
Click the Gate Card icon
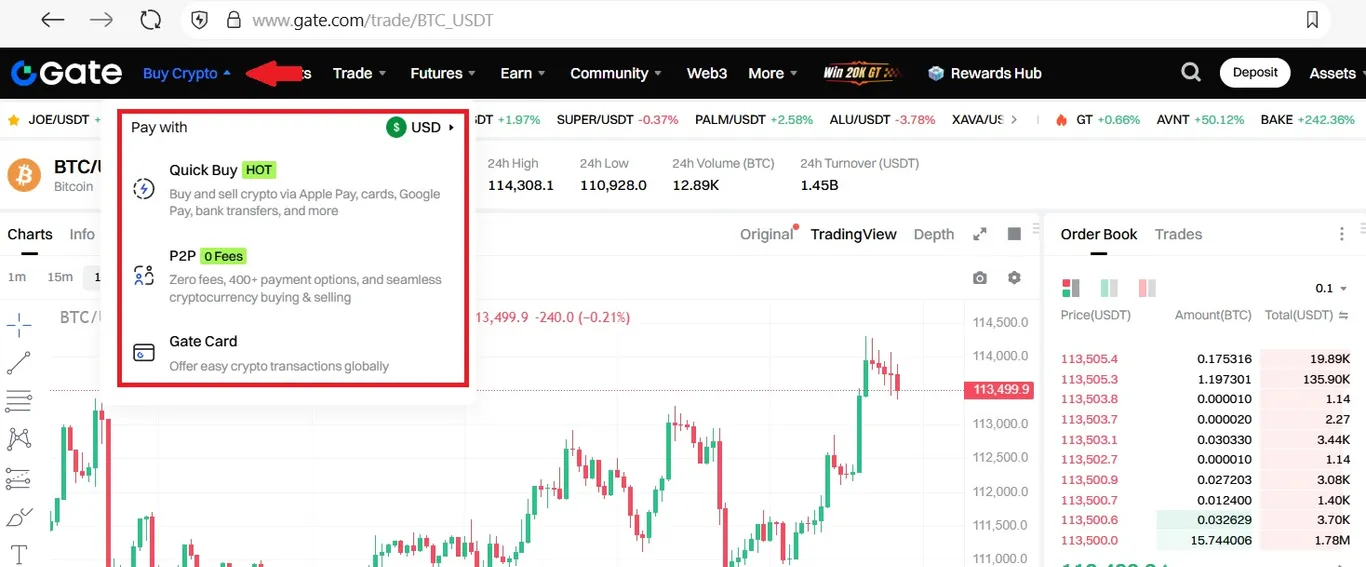pyautogui.click(x=144, y=352)
